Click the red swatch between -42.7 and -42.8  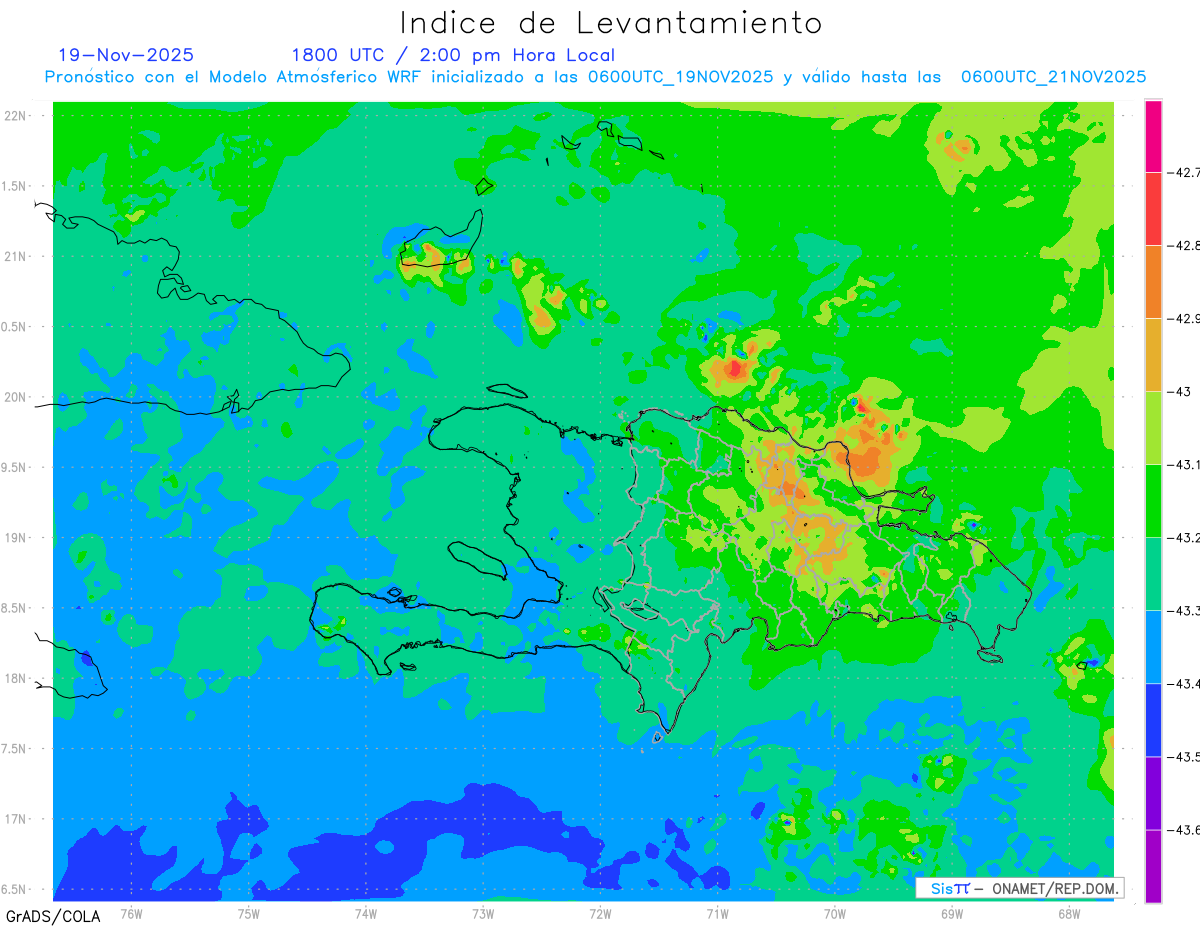click(x=1153, y=208)
